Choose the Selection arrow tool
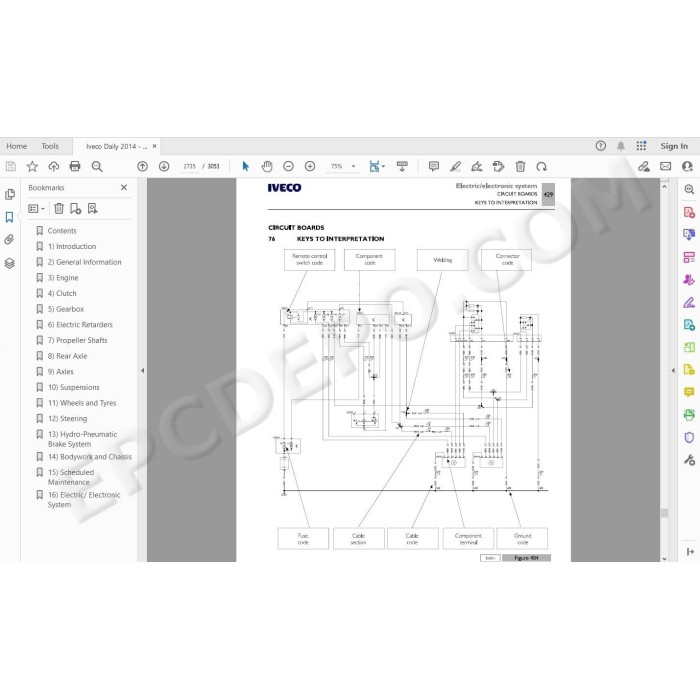 click(246, 167)
